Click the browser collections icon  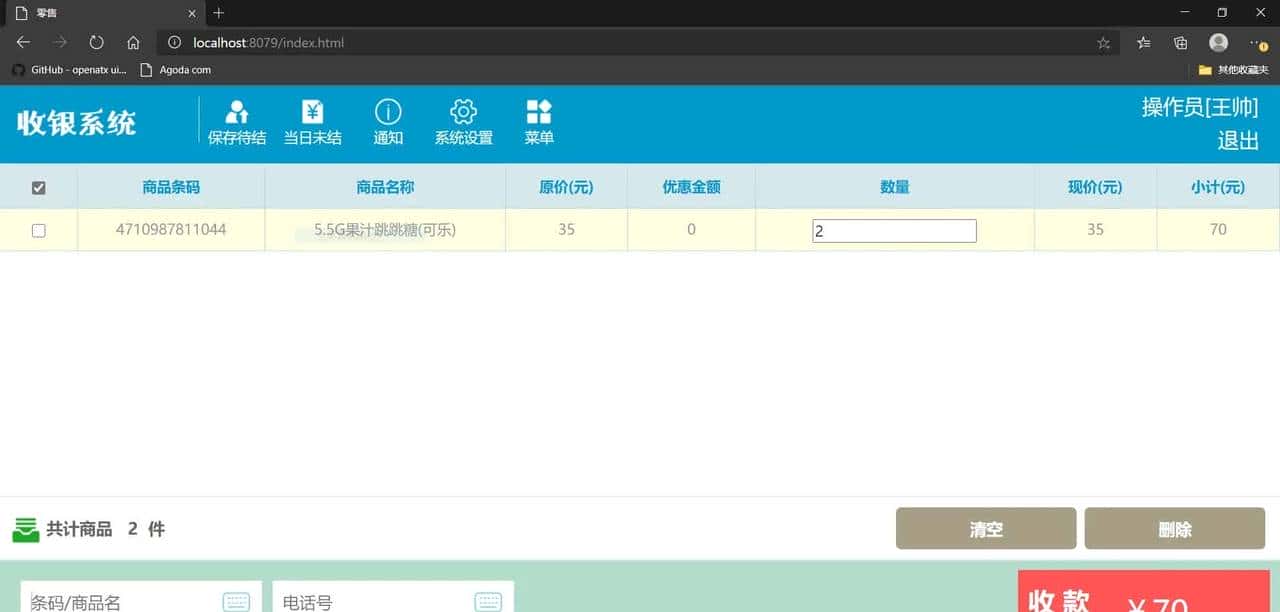(1180, 42)
